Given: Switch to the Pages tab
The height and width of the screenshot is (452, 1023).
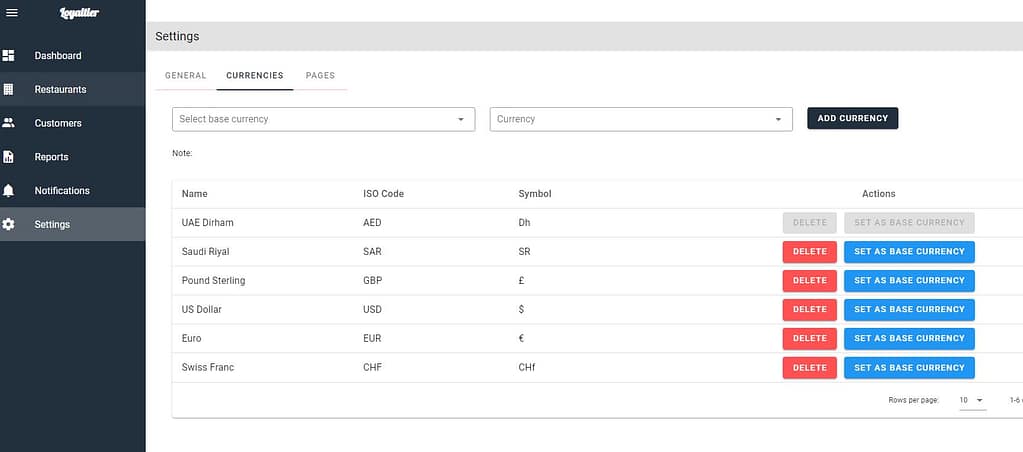Looking at the screenshot, I should [320, 76].
